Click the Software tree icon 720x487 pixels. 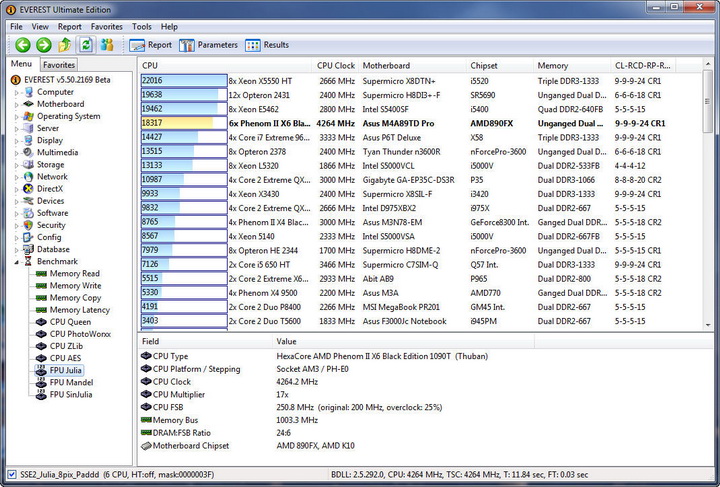tap(28, 213)
